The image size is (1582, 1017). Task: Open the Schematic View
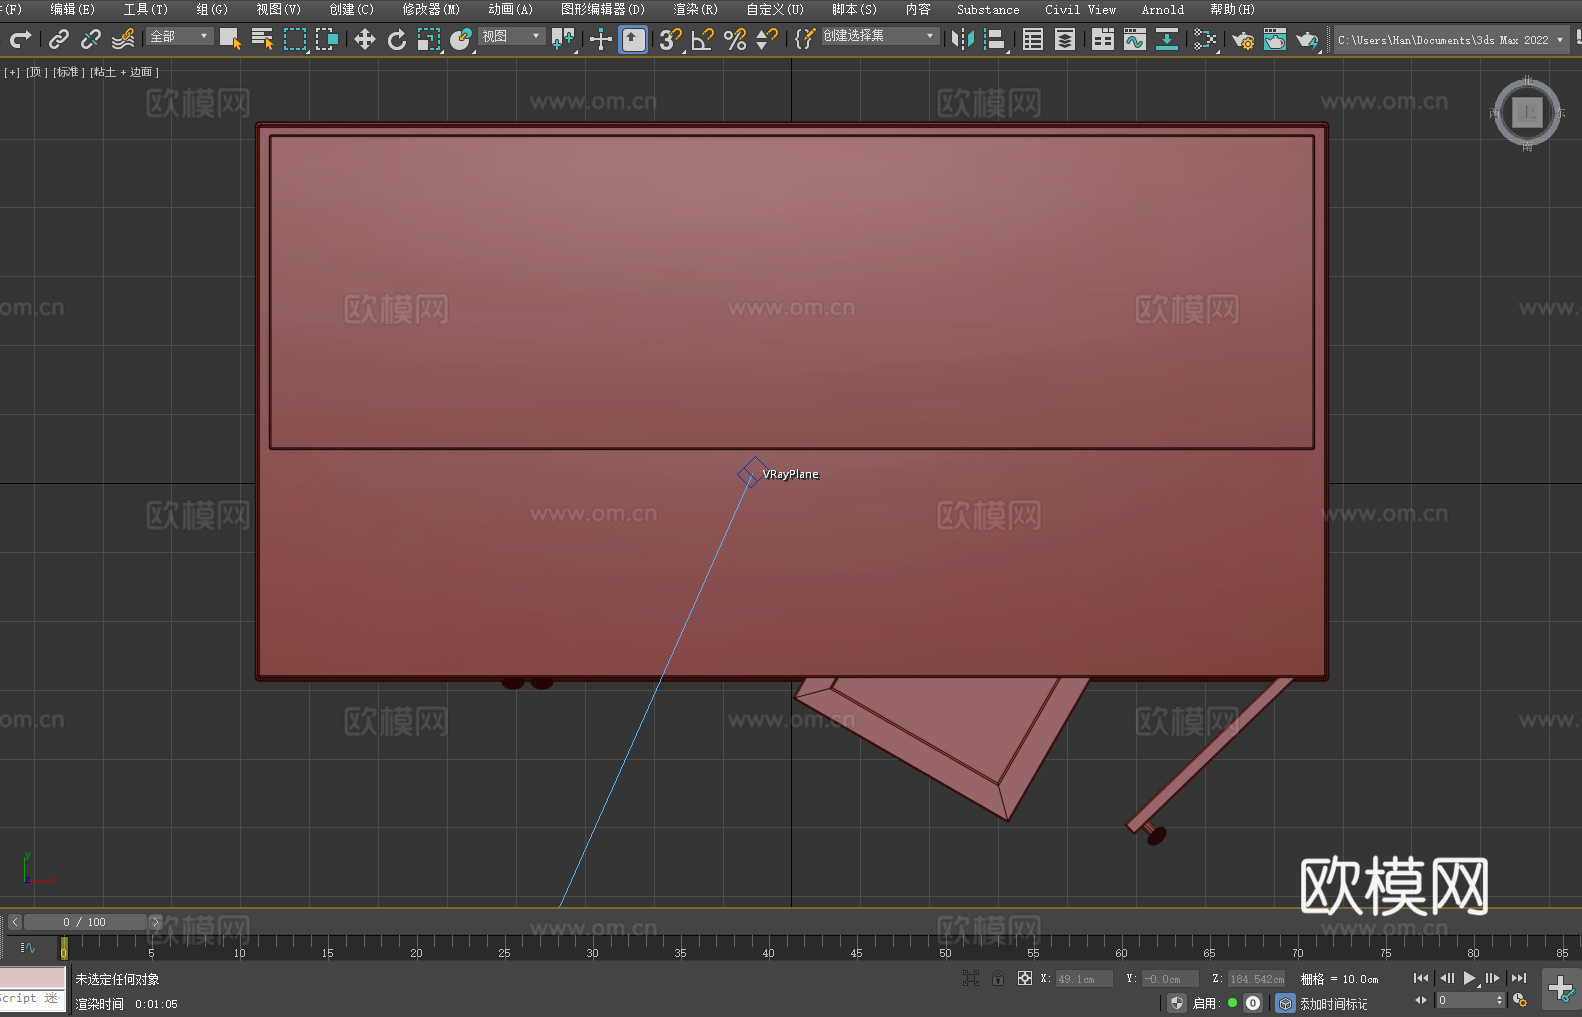point(1167,39)
